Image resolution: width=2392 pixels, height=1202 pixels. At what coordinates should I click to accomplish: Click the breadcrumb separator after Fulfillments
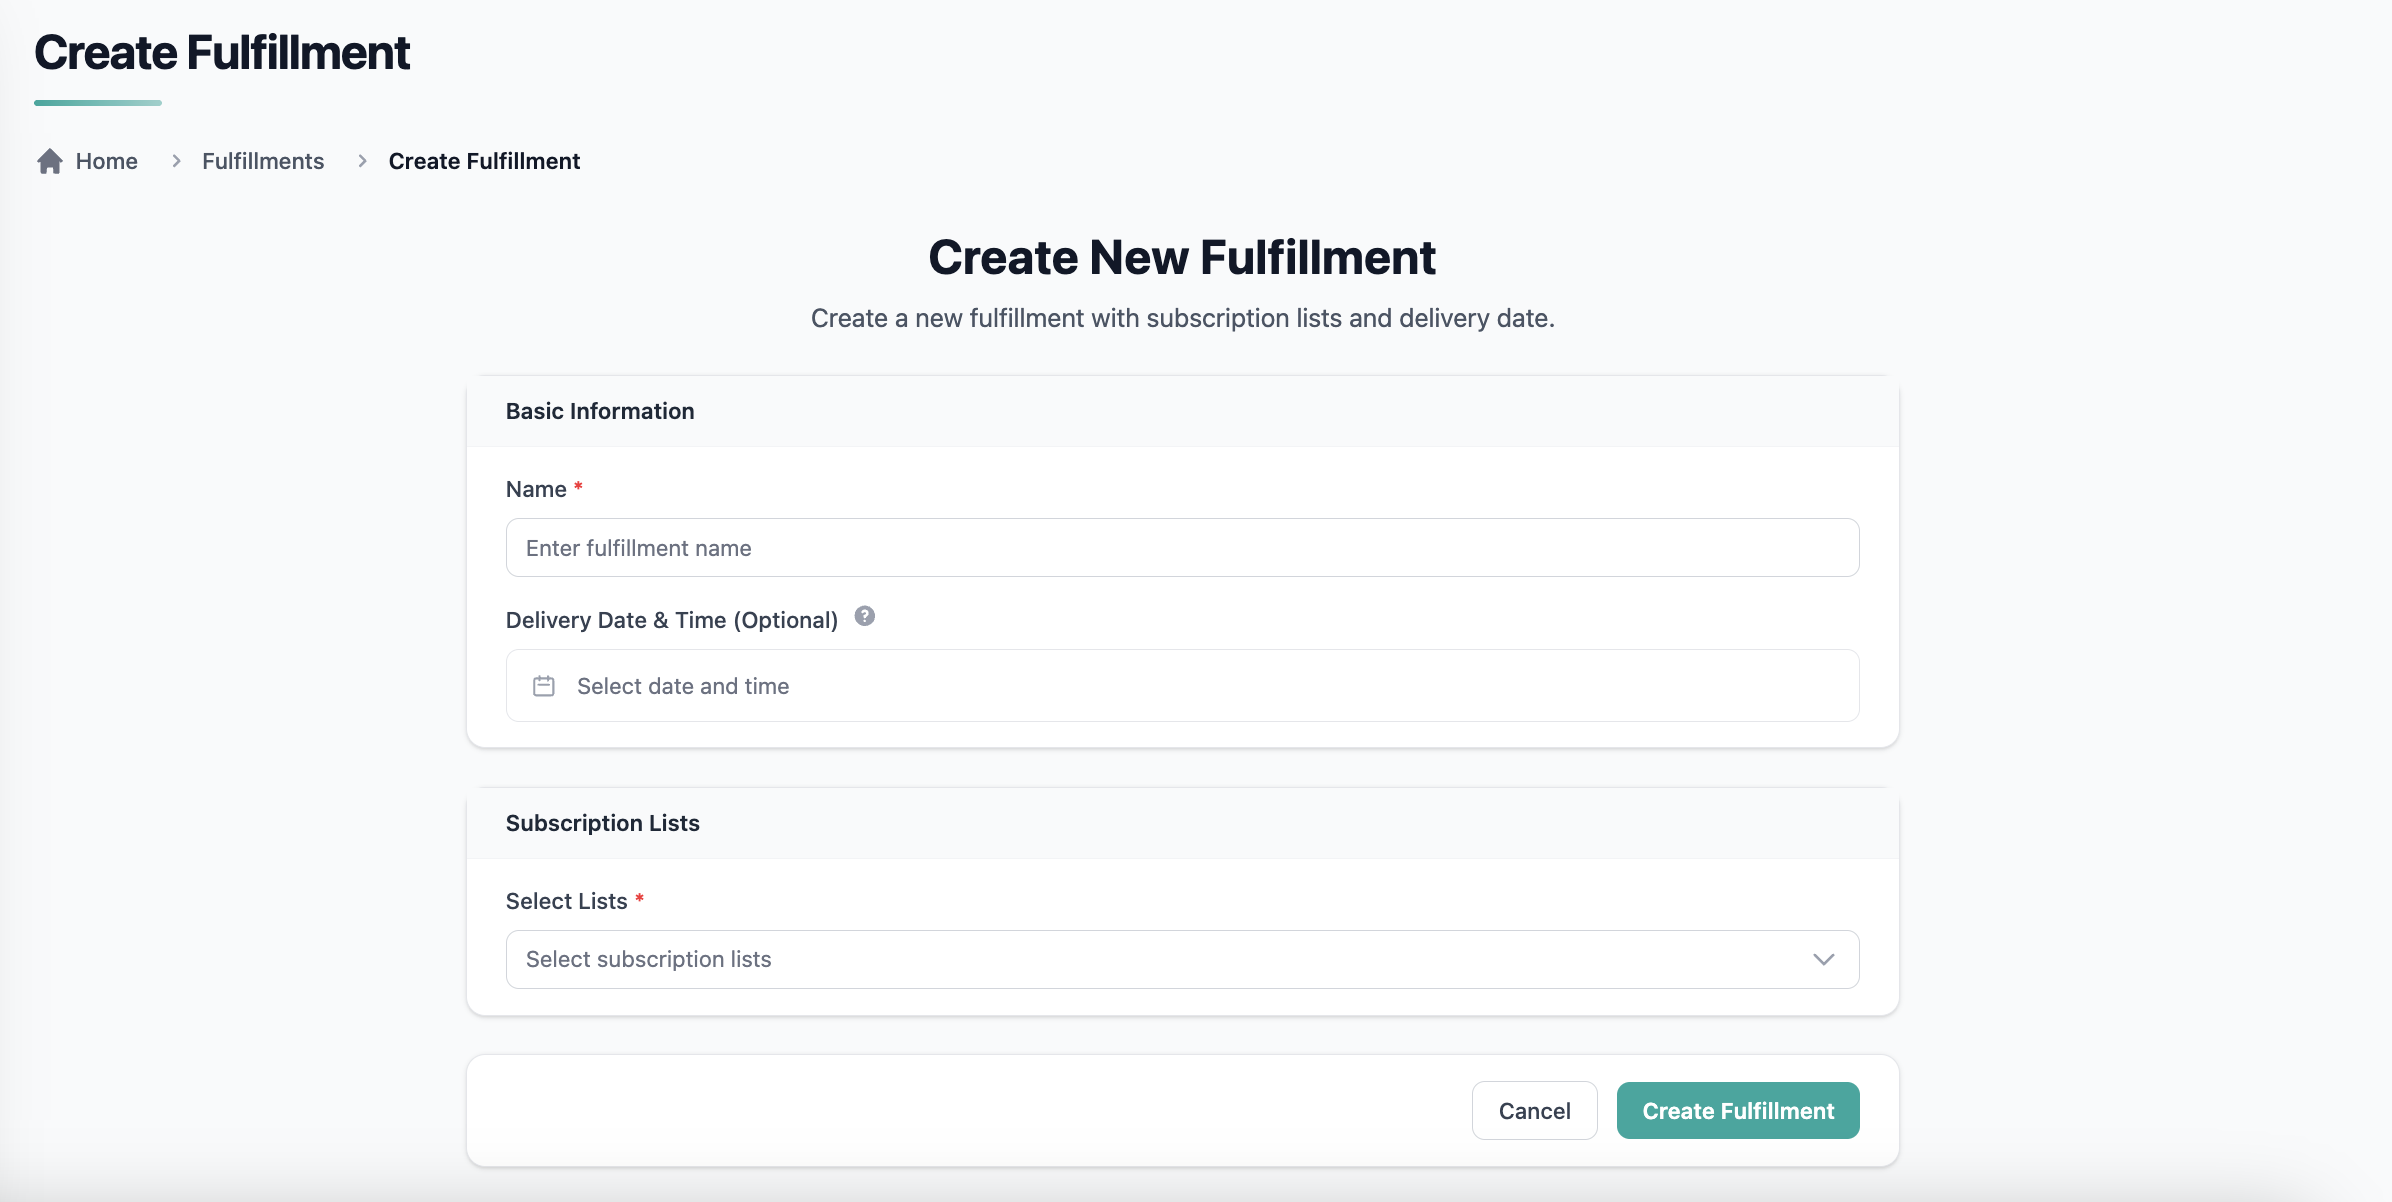[x=362, y=161]
